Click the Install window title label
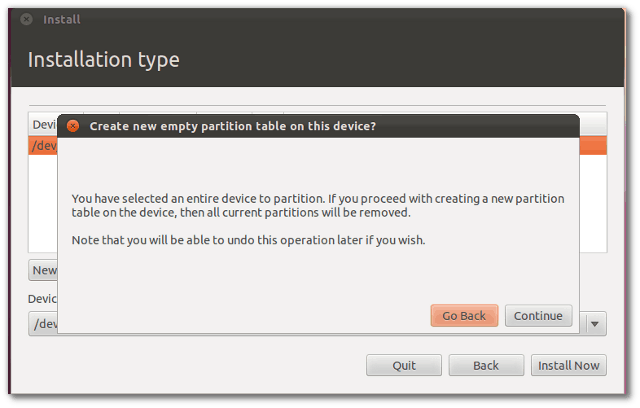The width and height of the screenshot is (640, 408). pos(62,19)
